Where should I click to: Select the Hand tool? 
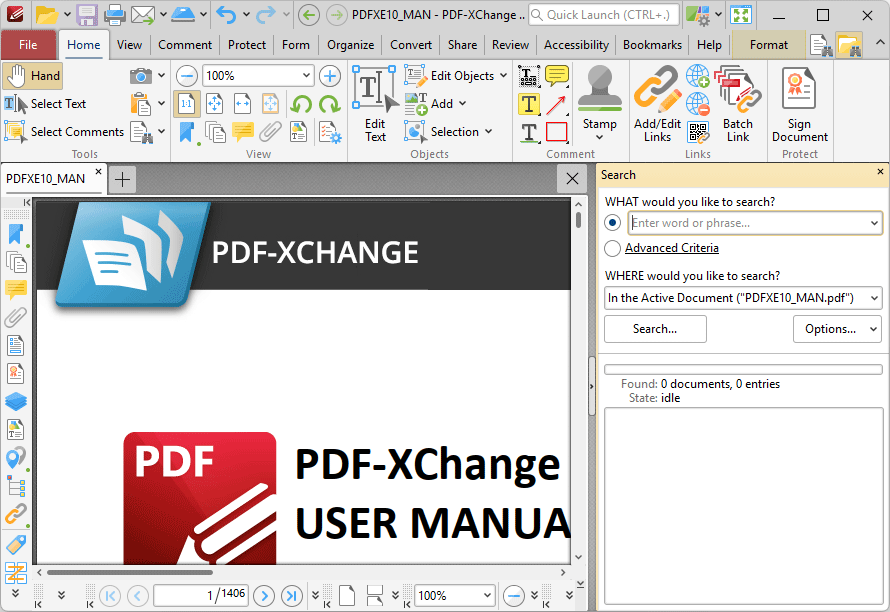32,76
